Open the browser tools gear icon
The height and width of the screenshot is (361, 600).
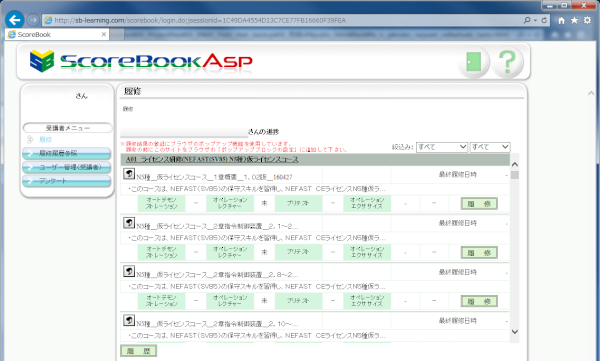(x=587, y=20)
